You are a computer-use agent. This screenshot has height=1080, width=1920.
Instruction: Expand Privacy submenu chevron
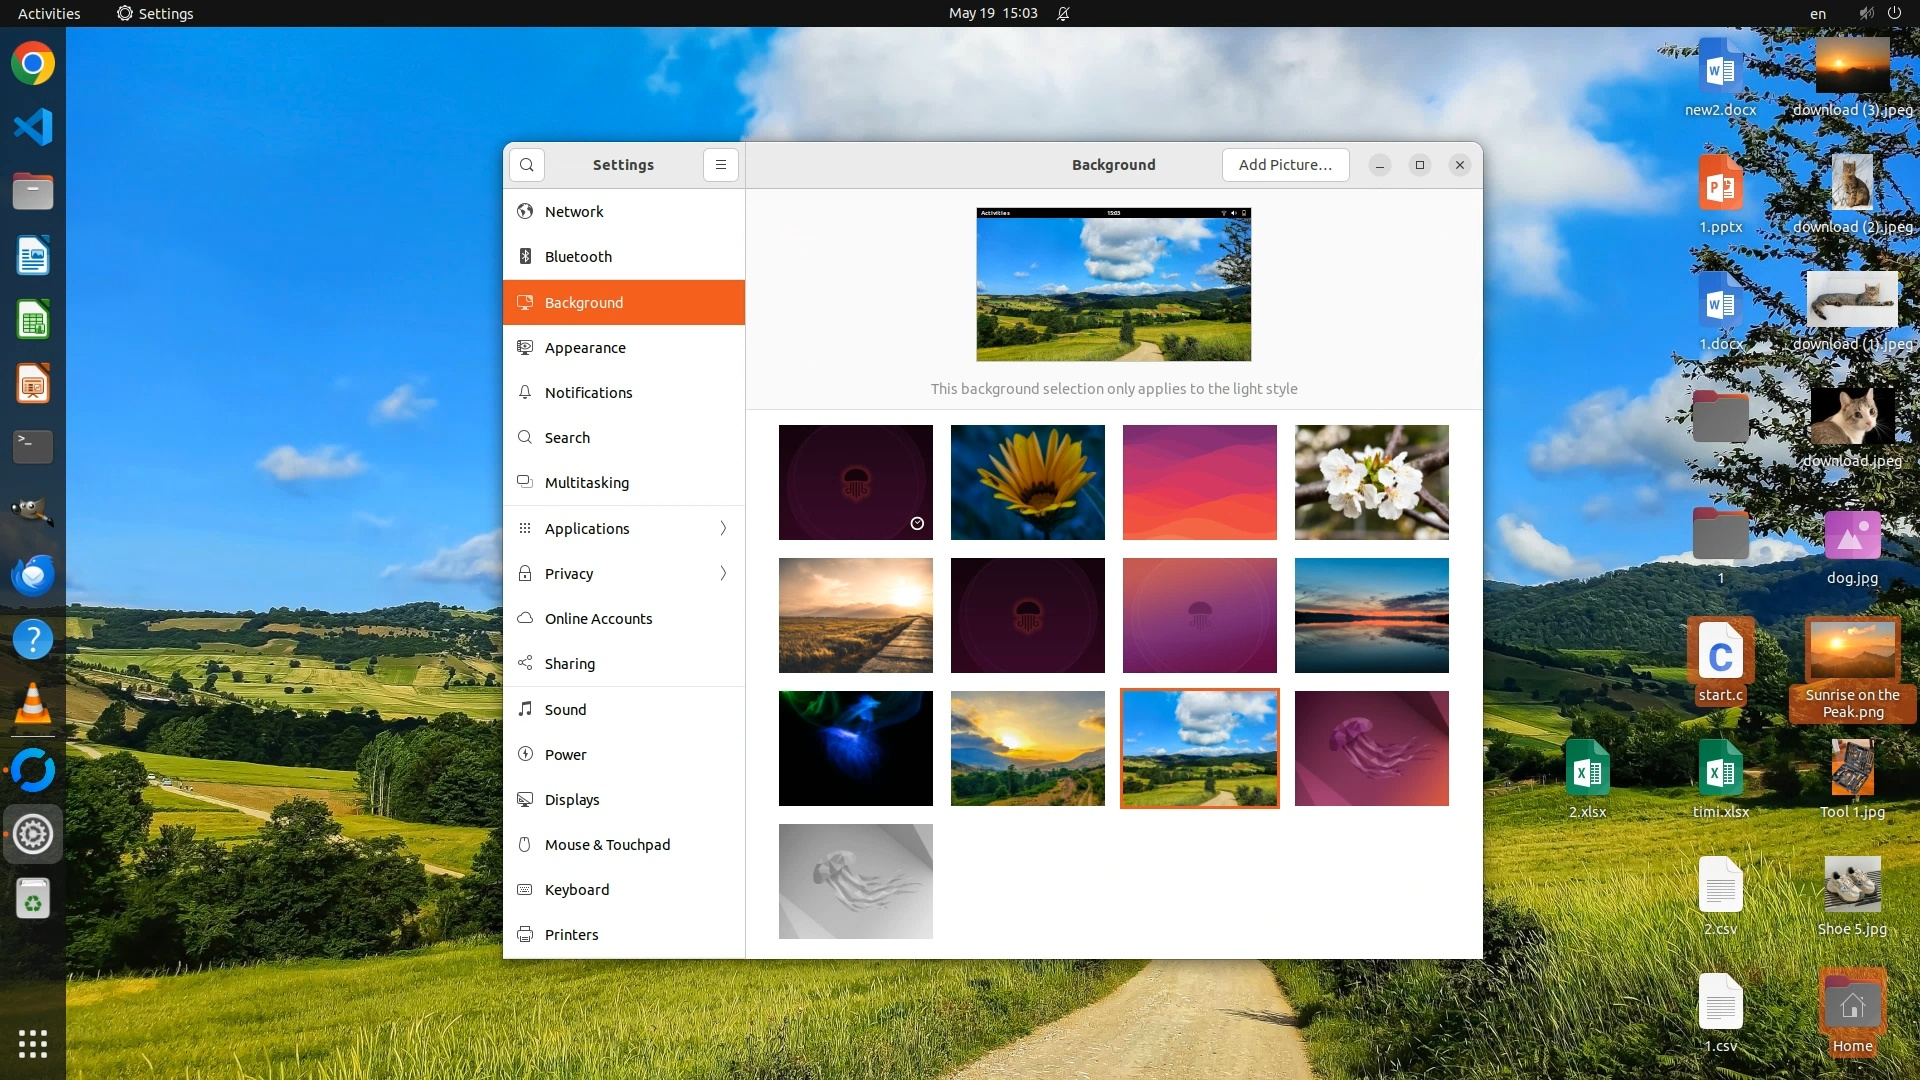click(x=723, y=573)
